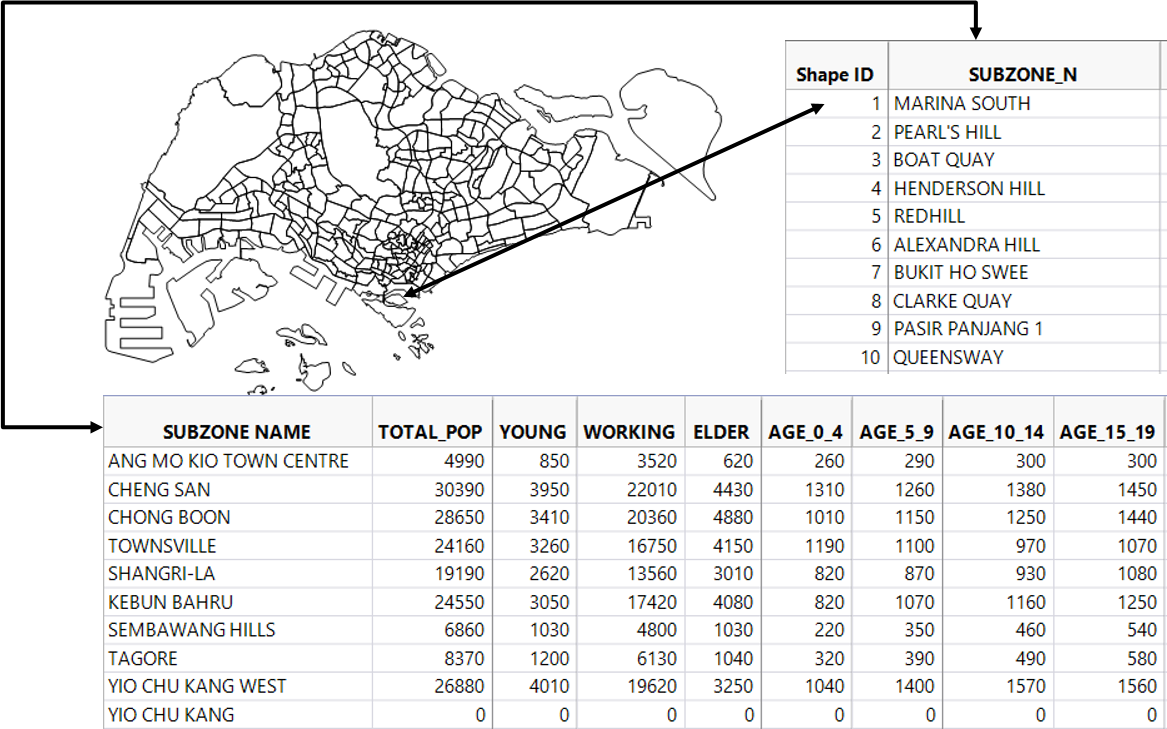Select the PASIR PANJANG 1 cell
Viewport: 1167px width, 729px height.
[1023, 328]
